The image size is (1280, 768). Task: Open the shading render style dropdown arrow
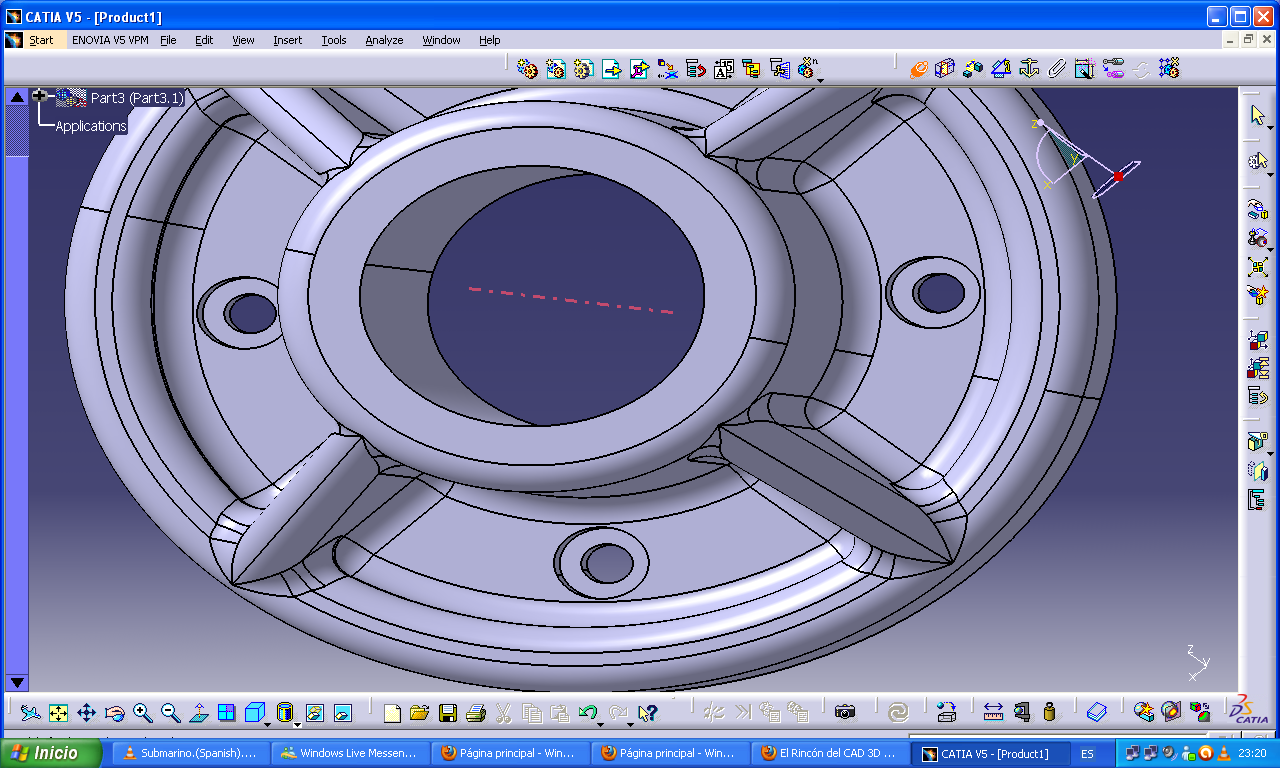(x=298, y=723)
